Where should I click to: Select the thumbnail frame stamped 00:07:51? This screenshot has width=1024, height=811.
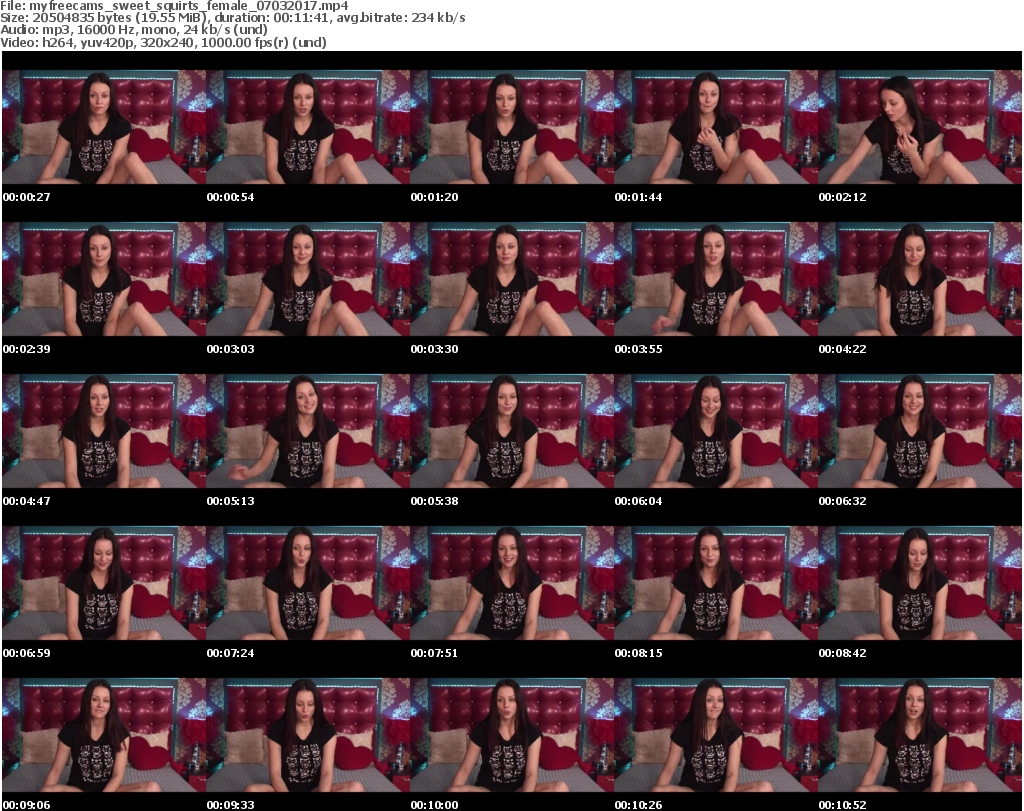coord(512,583)
